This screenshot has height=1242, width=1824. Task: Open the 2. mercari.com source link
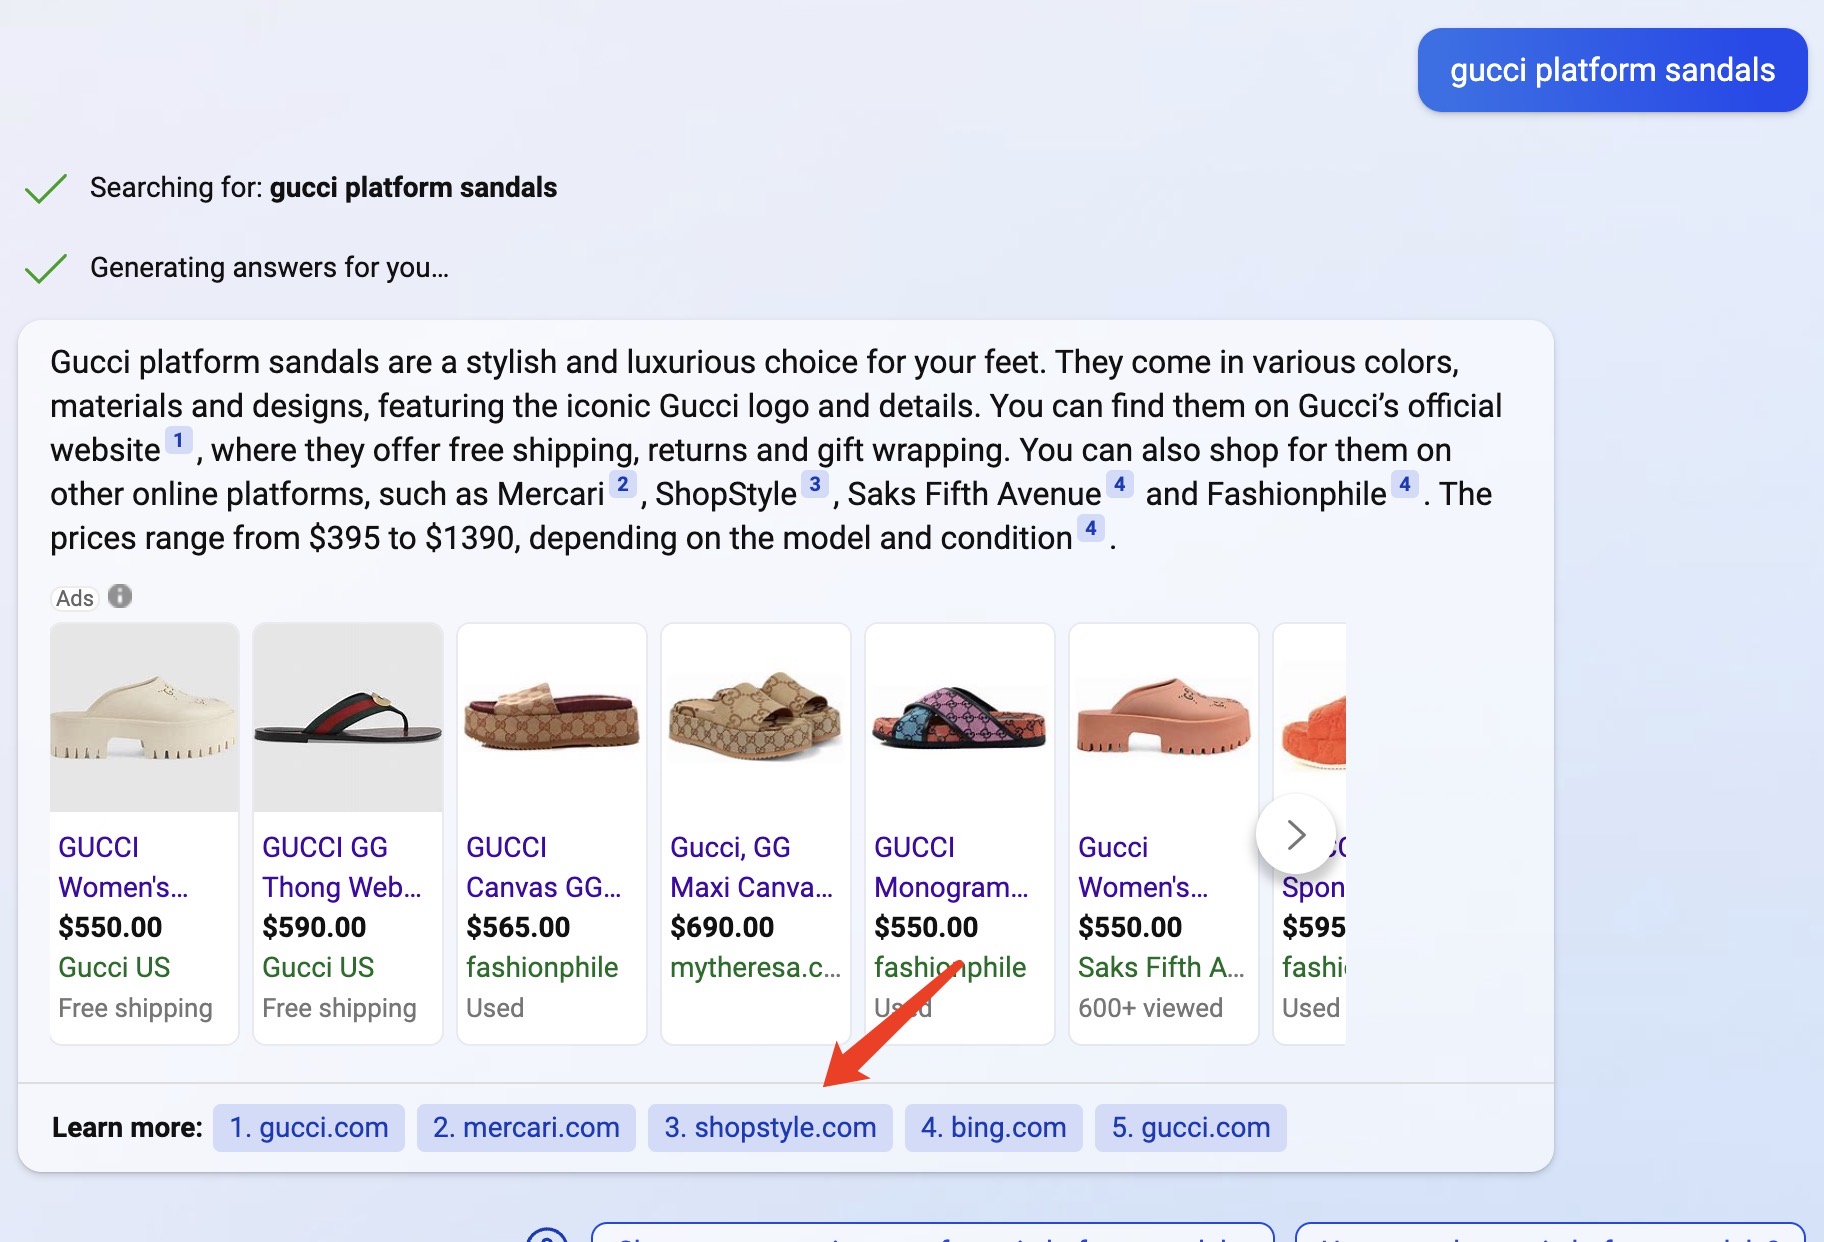pyautogui.click(x=526, y=1127)
